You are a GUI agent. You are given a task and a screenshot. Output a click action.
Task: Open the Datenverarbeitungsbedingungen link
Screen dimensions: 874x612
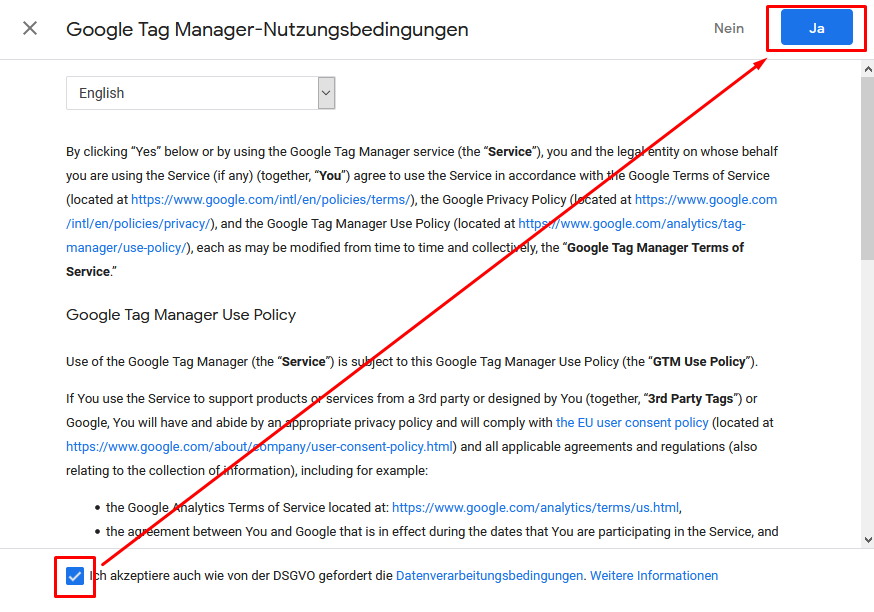pyautogui.click(x=489, y=576)
